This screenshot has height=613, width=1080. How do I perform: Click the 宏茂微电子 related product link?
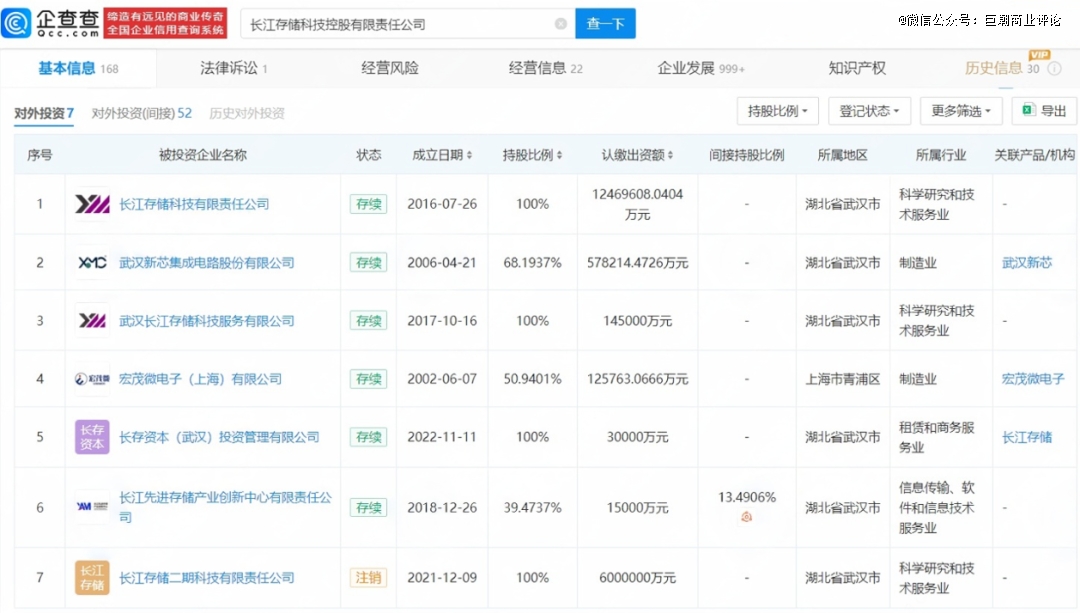(1033, 379)
